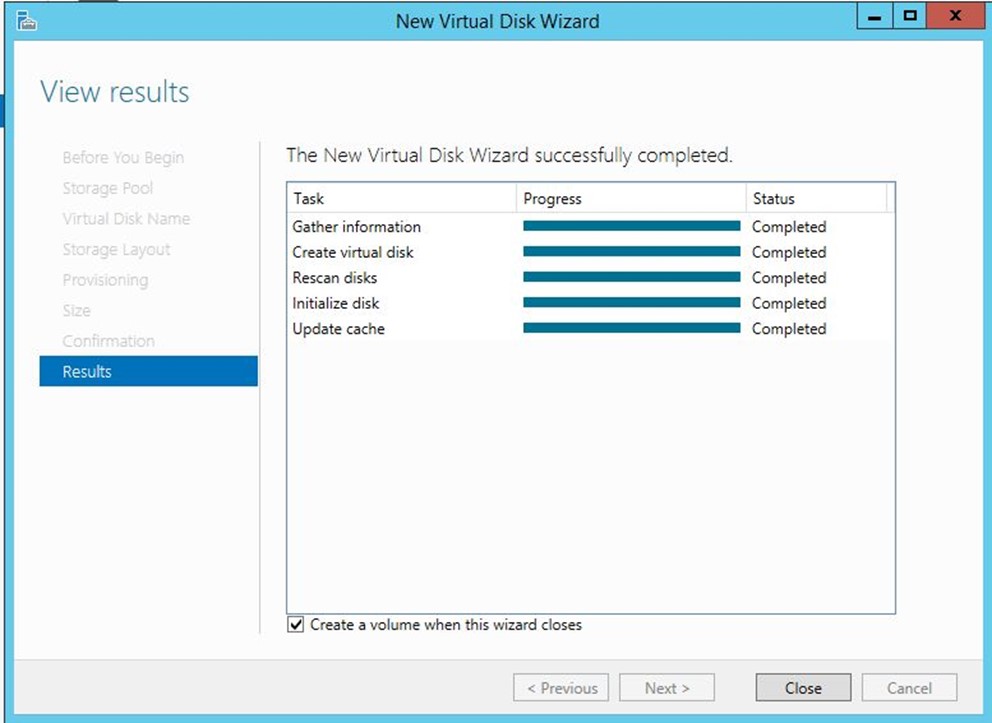992x723 pixels.
Task: Click the 'Next >' button
Action: (667, 688)
